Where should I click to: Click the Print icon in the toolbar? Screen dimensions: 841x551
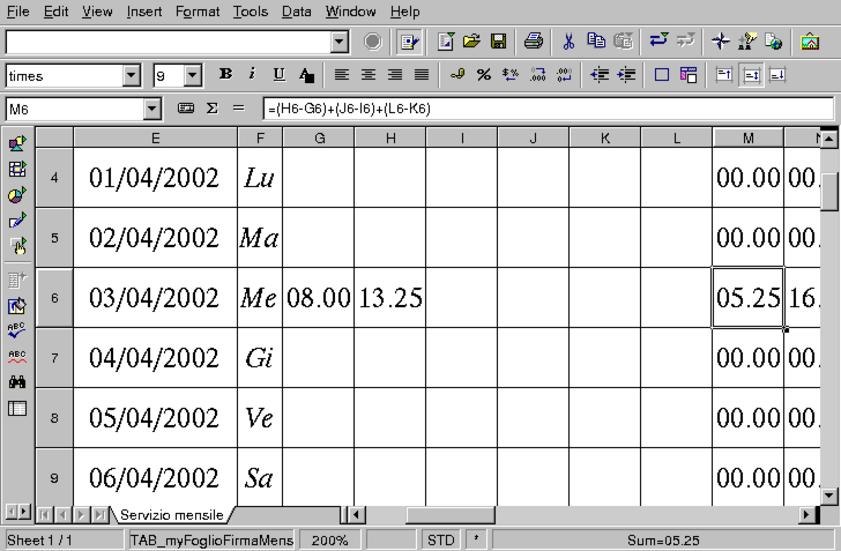pos(534,43)
